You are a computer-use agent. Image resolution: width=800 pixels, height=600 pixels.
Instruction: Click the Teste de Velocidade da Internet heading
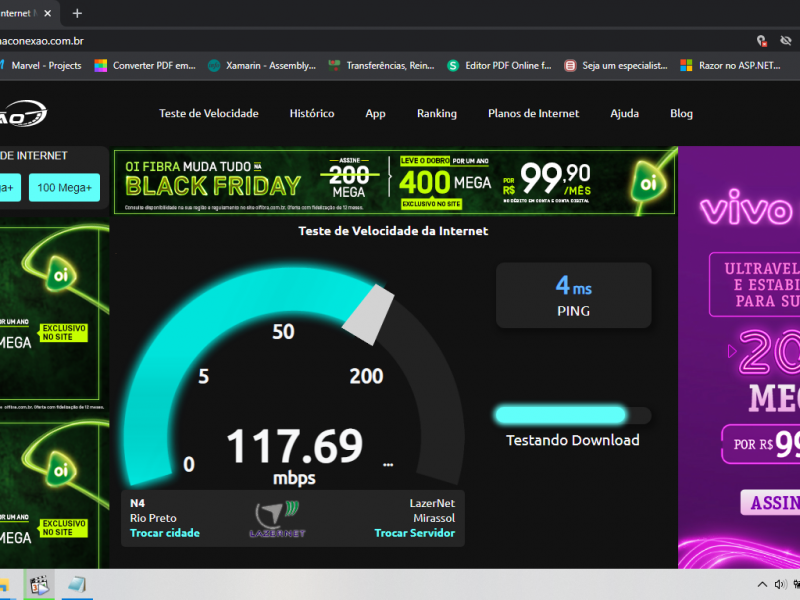pos(393,231)
